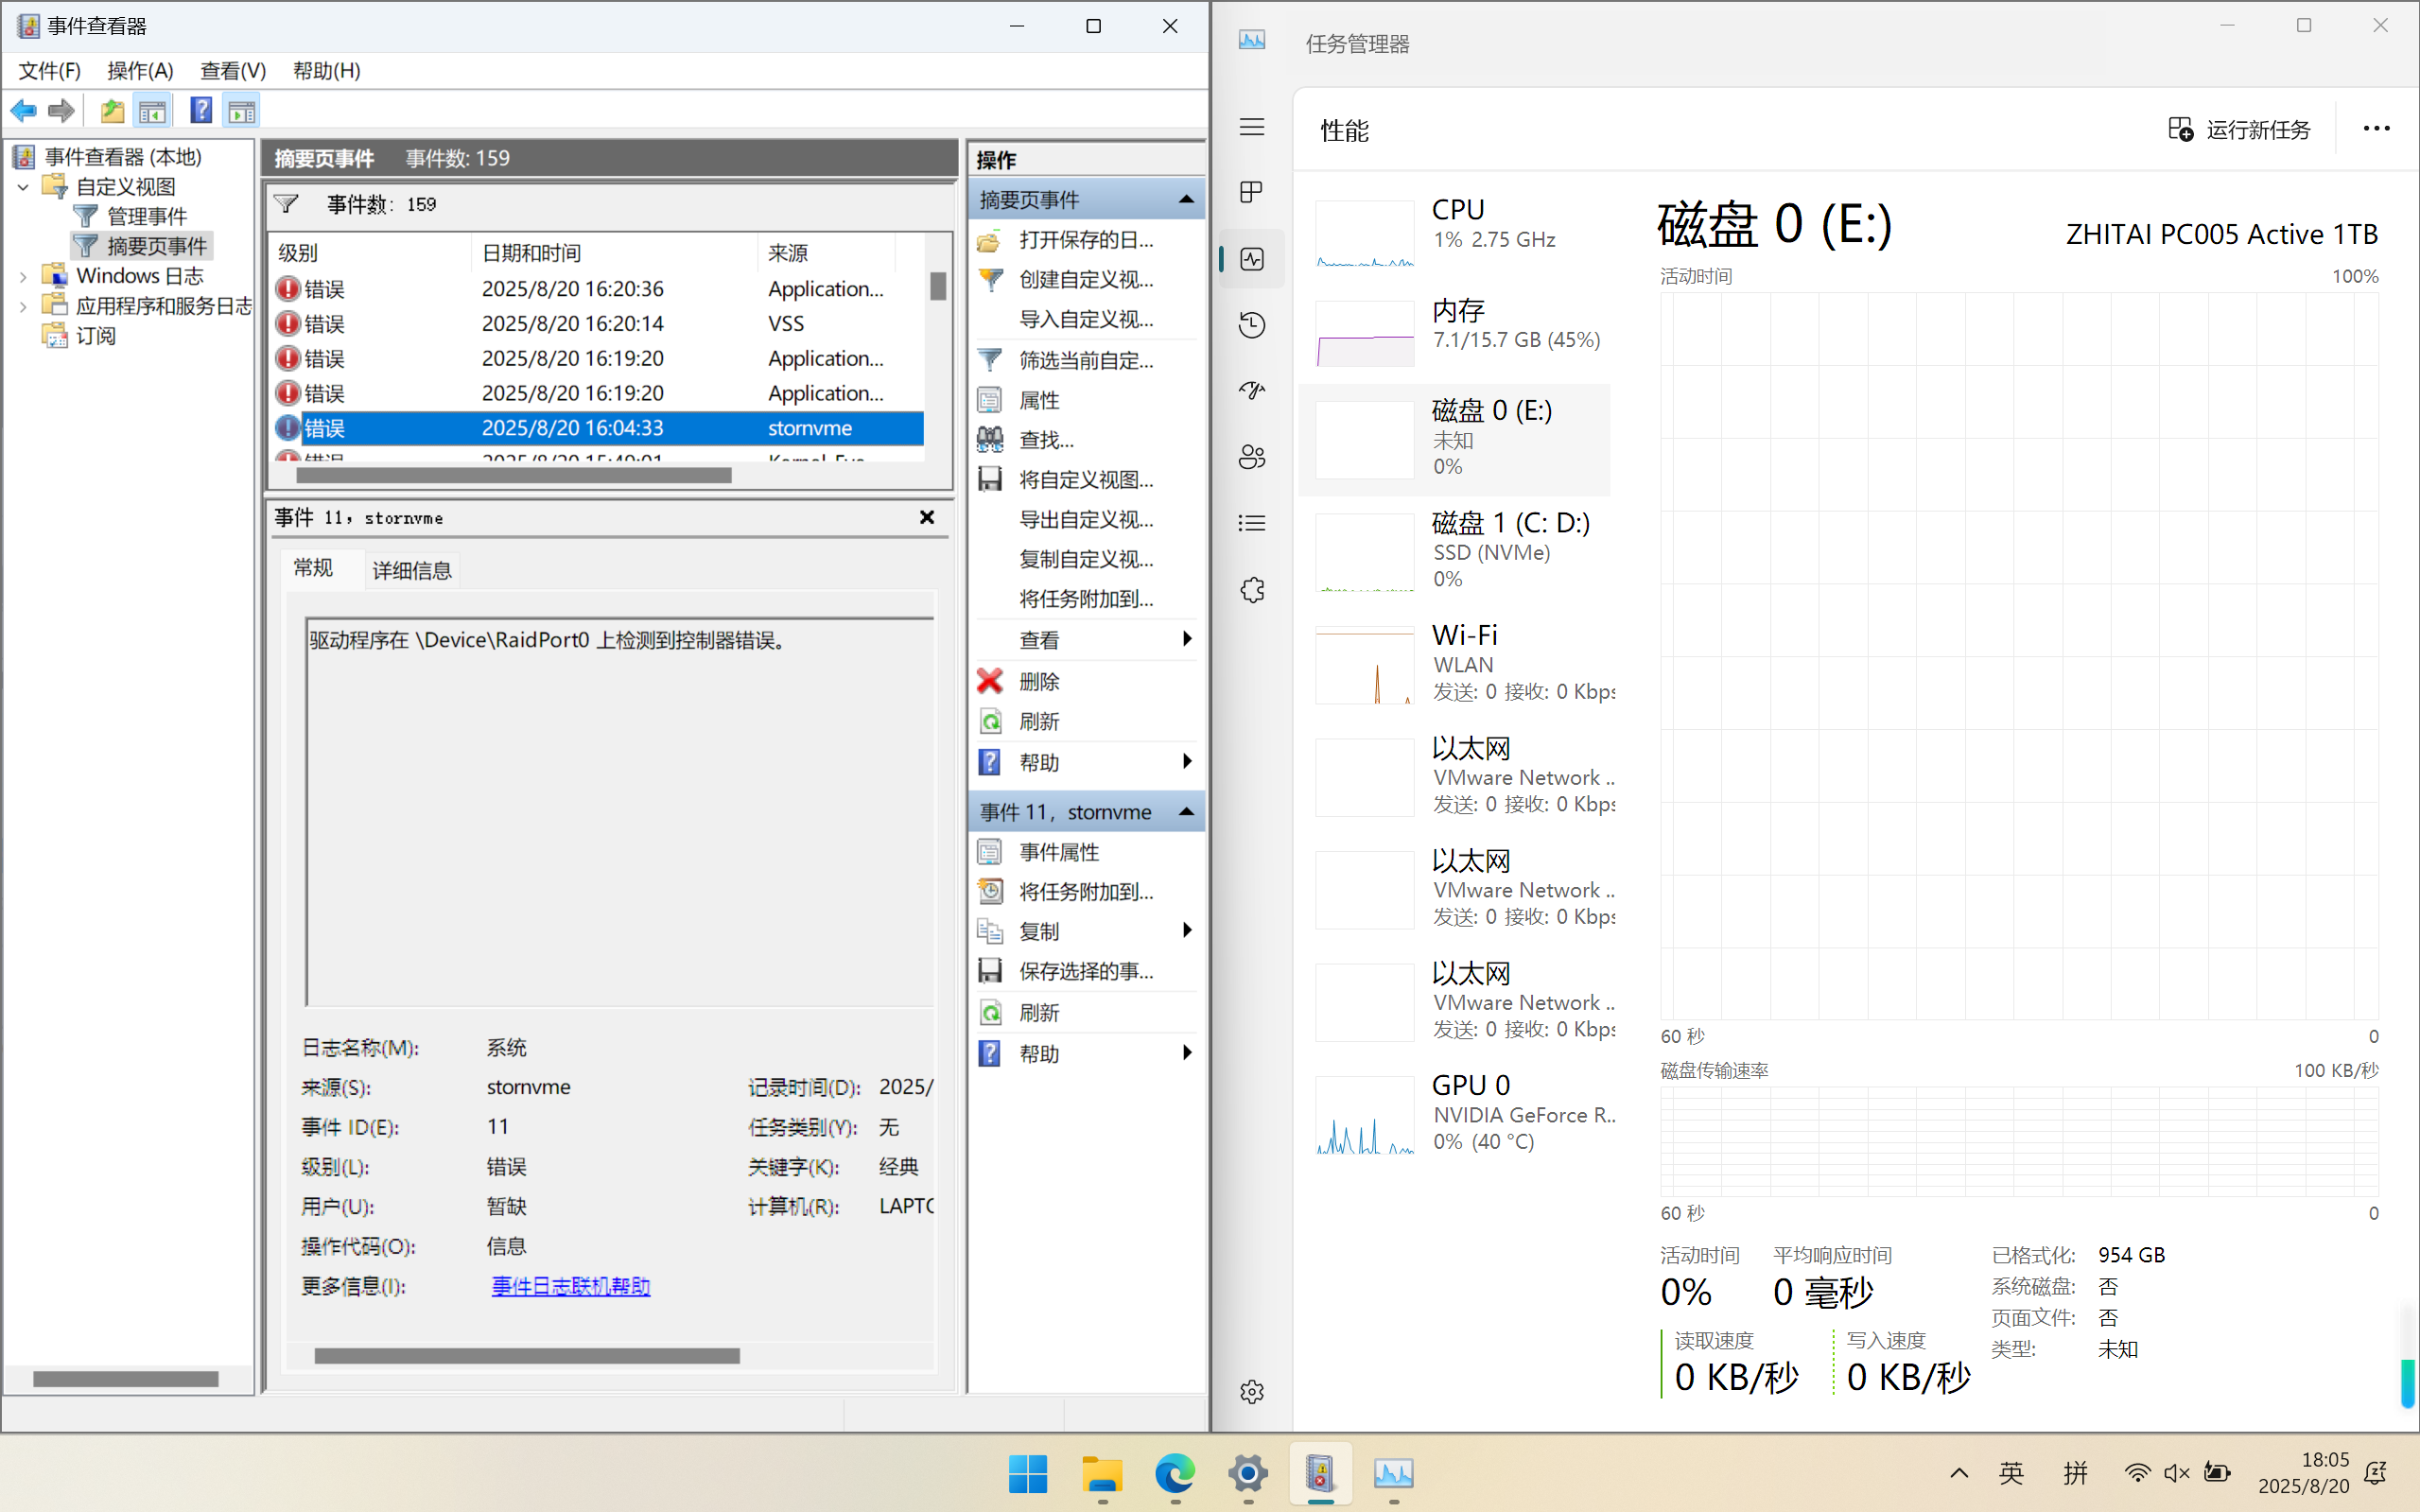Select 订阅 tree item
This screenshot has width=2420, height=1512.
pos(96,336)
